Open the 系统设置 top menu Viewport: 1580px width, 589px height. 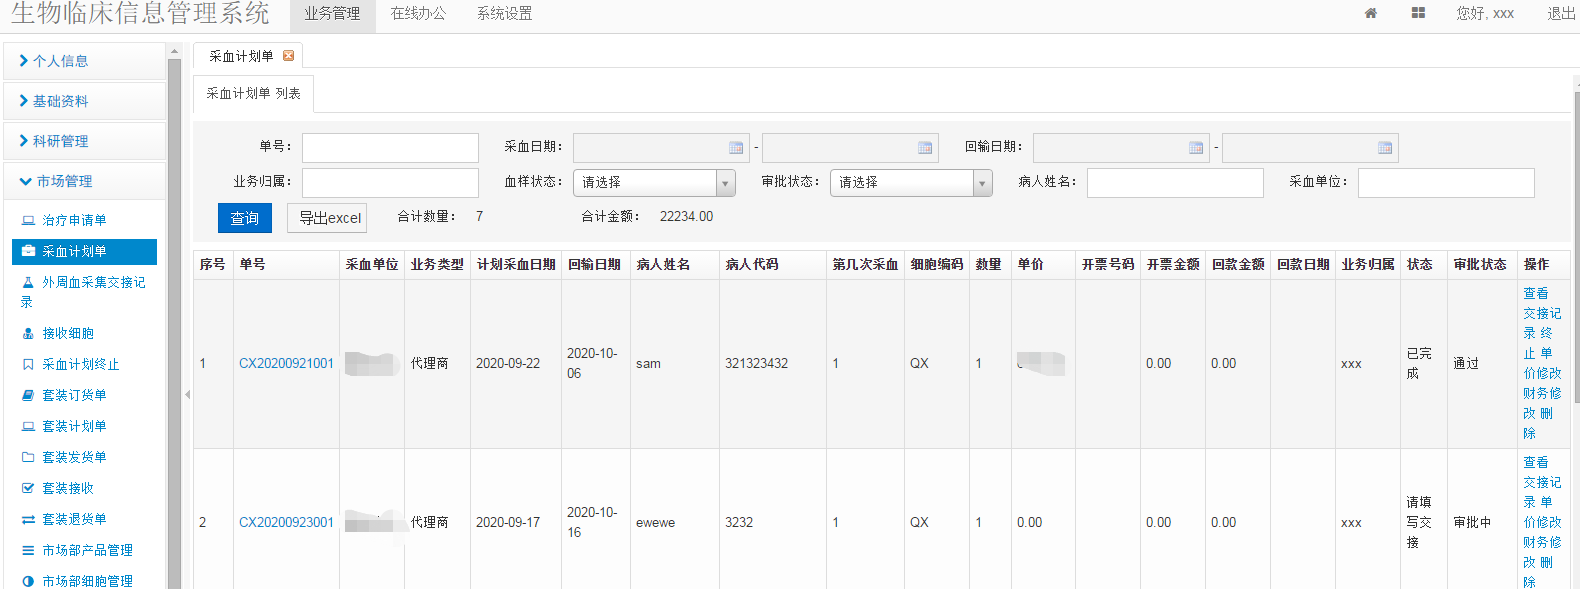tap(504, 14)
